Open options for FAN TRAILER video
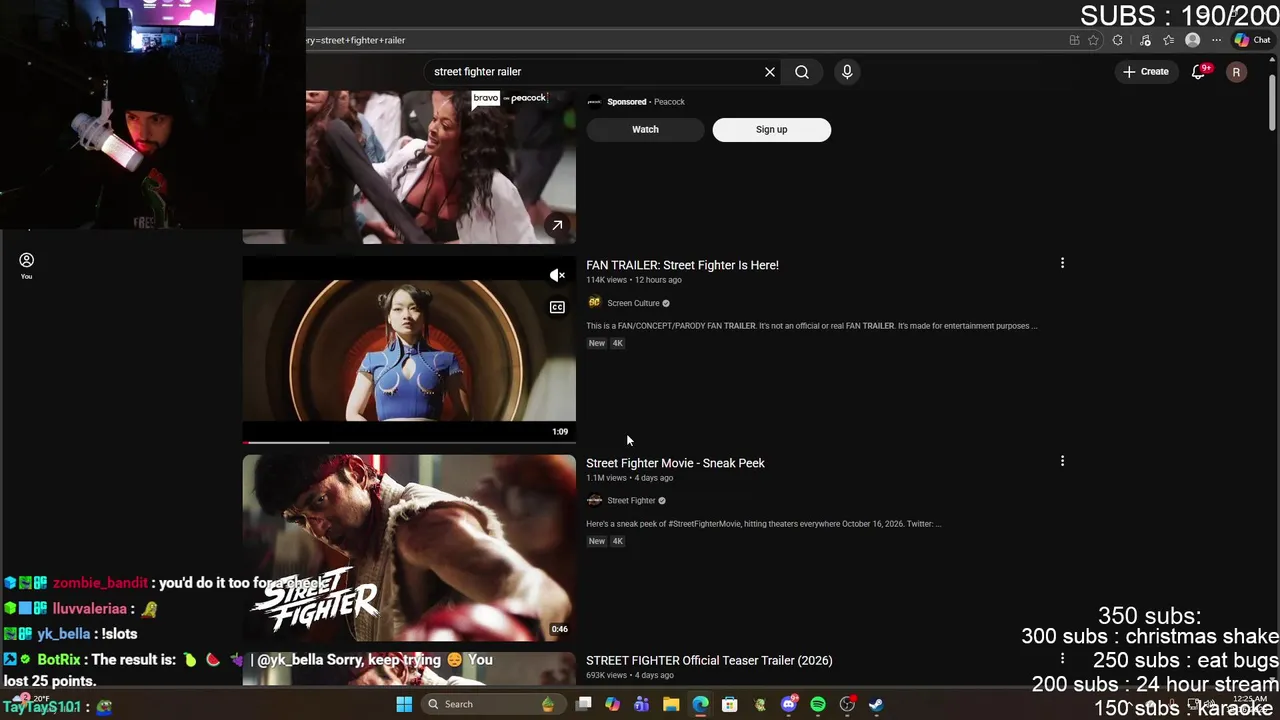 [1062, 263]
